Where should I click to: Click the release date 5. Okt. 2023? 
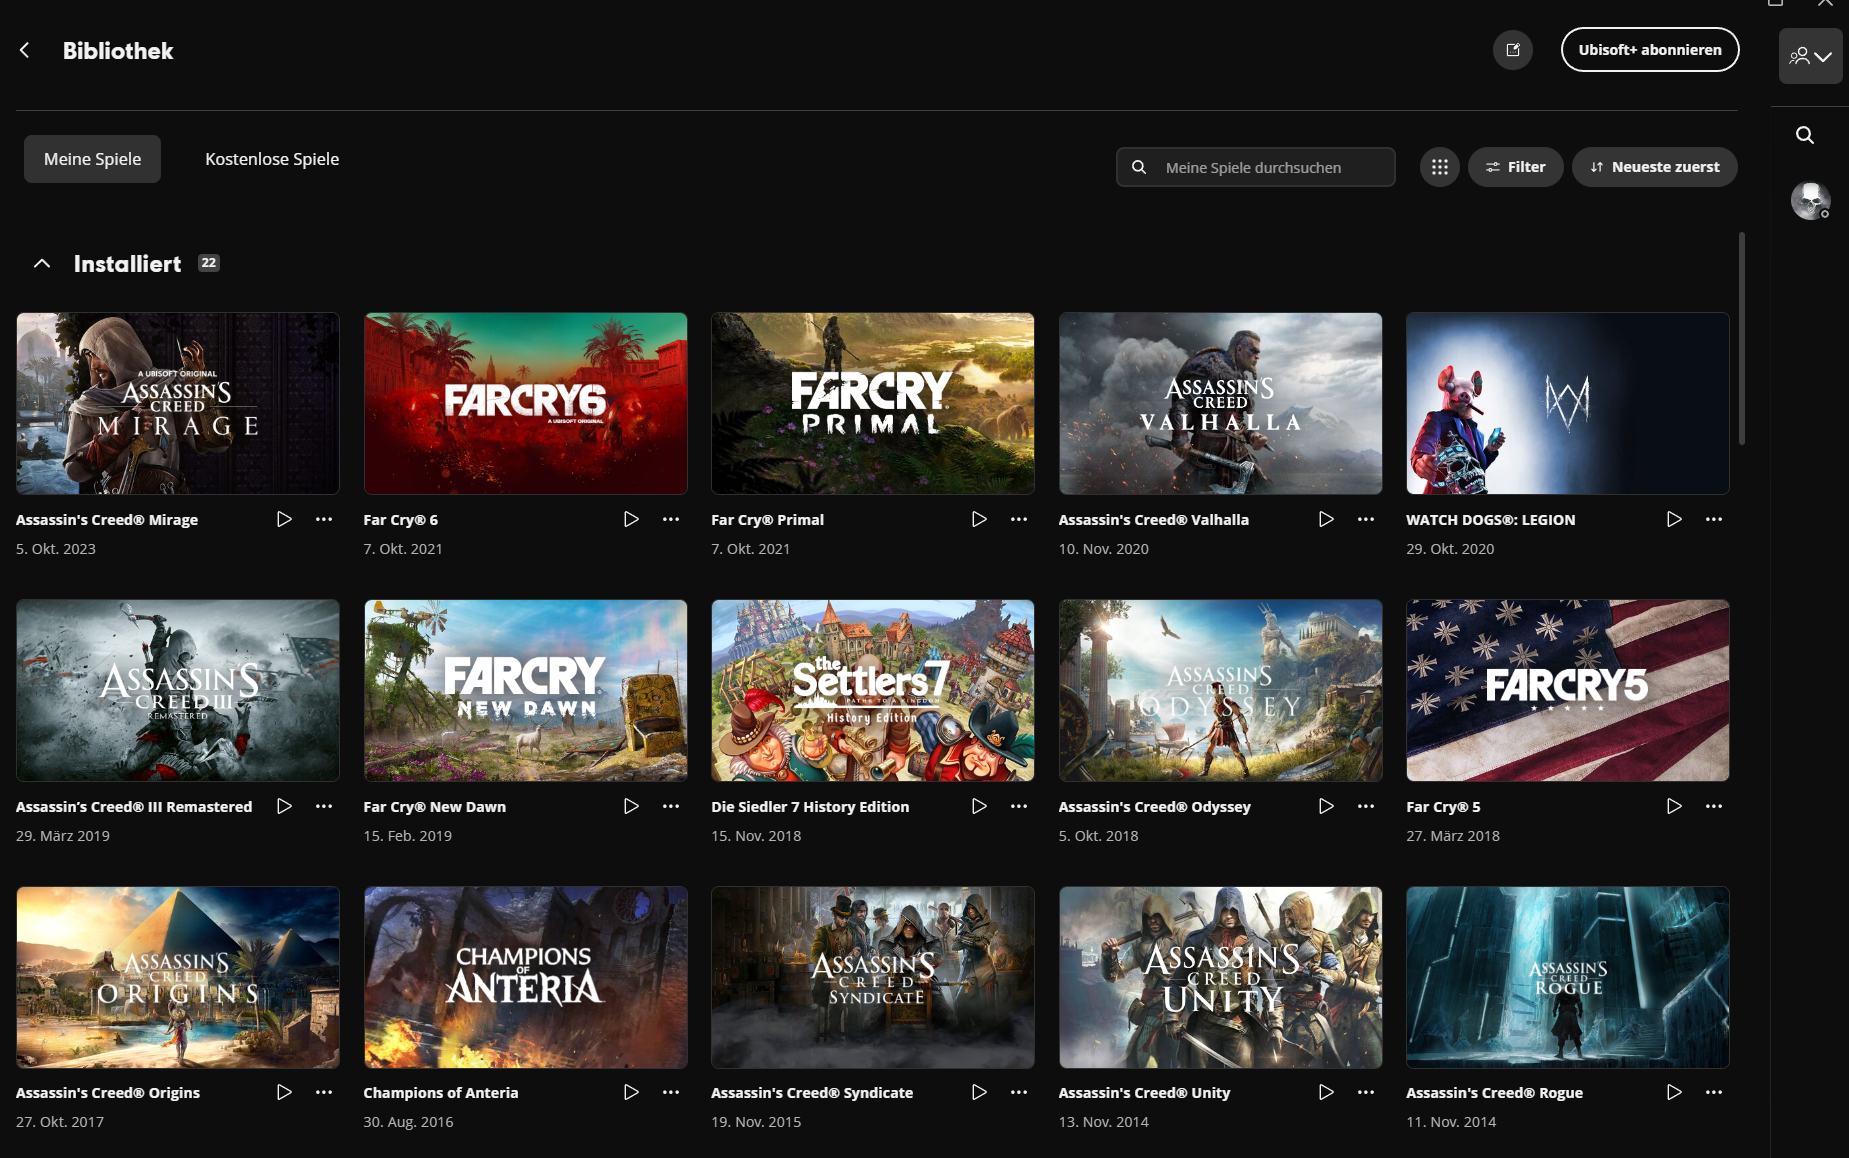coord(56,549)
